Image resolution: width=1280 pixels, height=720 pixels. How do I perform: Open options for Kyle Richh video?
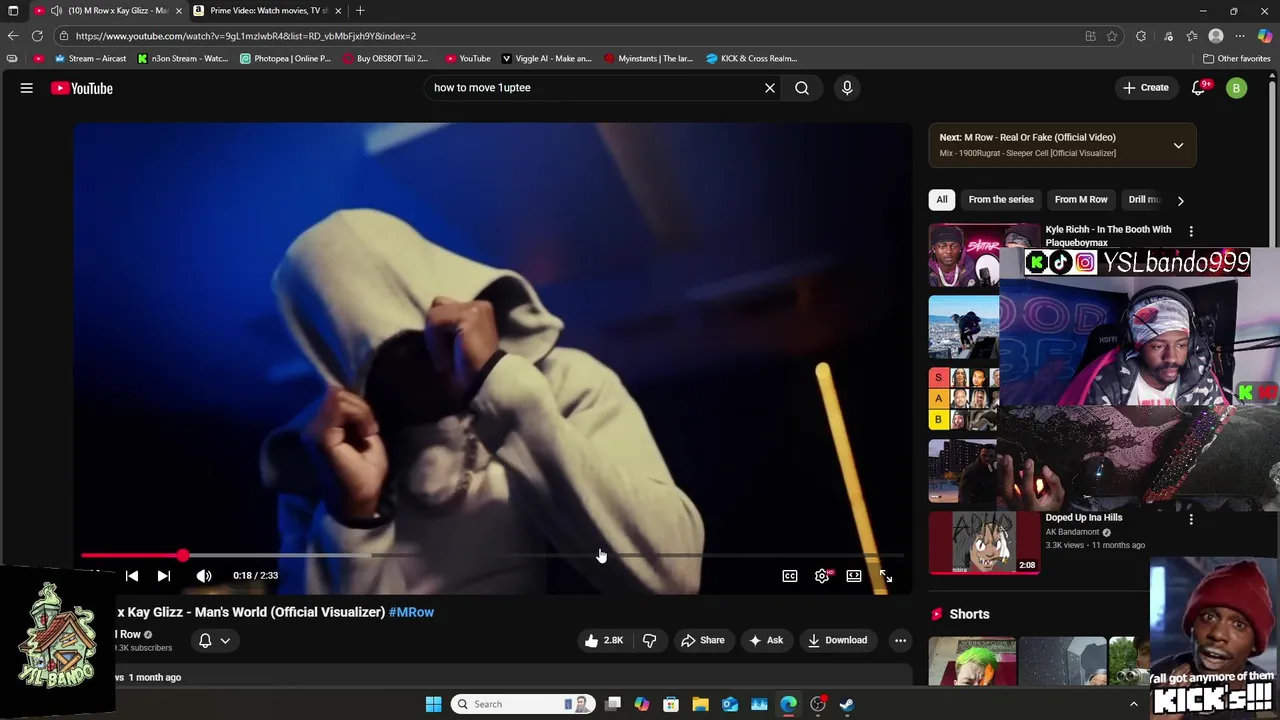point(1191,231)
